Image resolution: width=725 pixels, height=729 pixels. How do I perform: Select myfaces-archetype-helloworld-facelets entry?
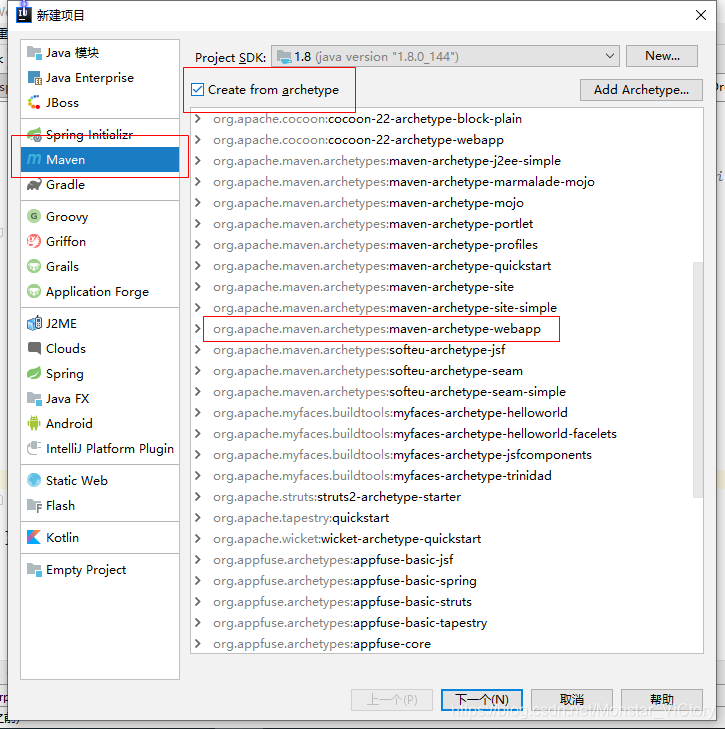pos(415,434)
